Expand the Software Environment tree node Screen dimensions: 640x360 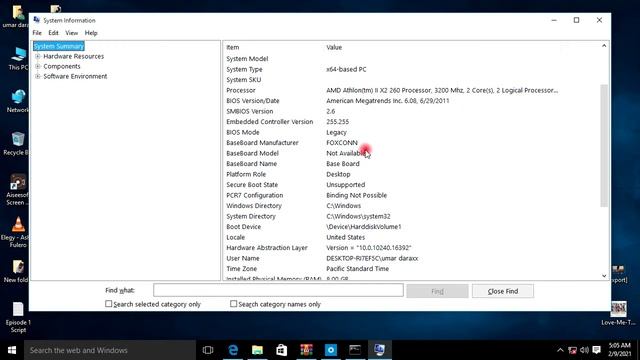[x=38, y=76]
